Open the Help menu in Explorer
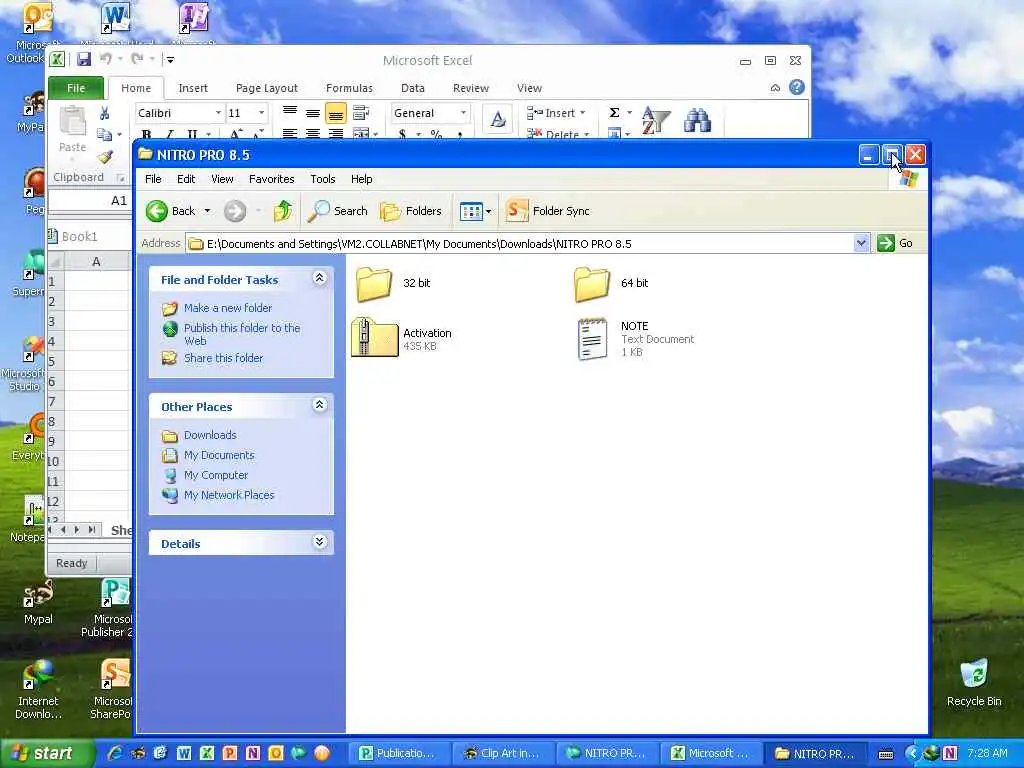Viewport: 1024px width, 768px height. 361,179
